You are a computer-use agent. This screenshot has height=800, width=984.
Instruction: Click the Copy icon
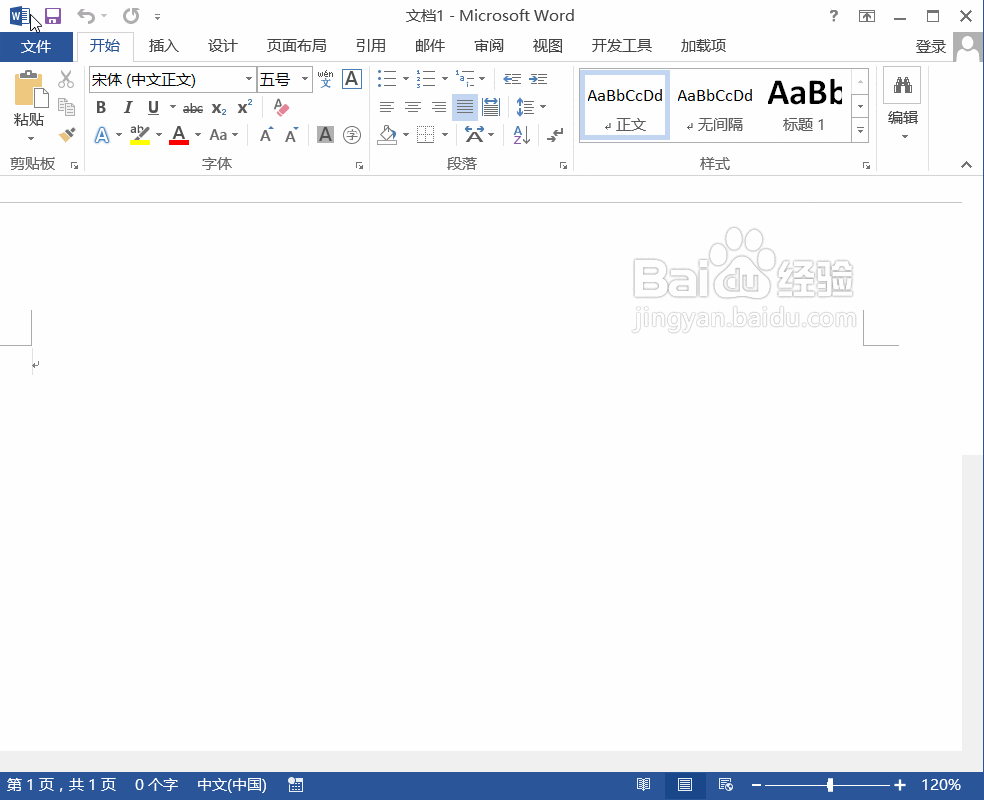tap(66, 107)
